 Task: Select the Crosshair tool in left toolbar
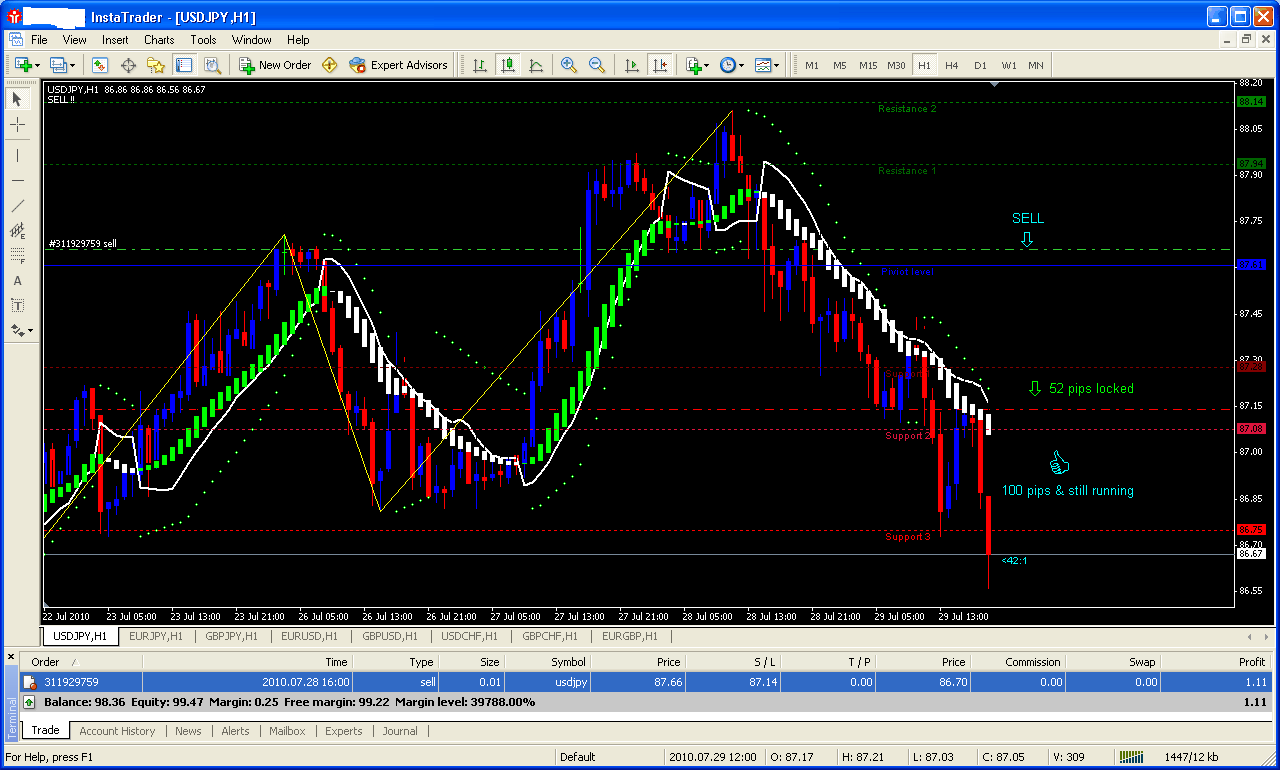tap(17, 125)
